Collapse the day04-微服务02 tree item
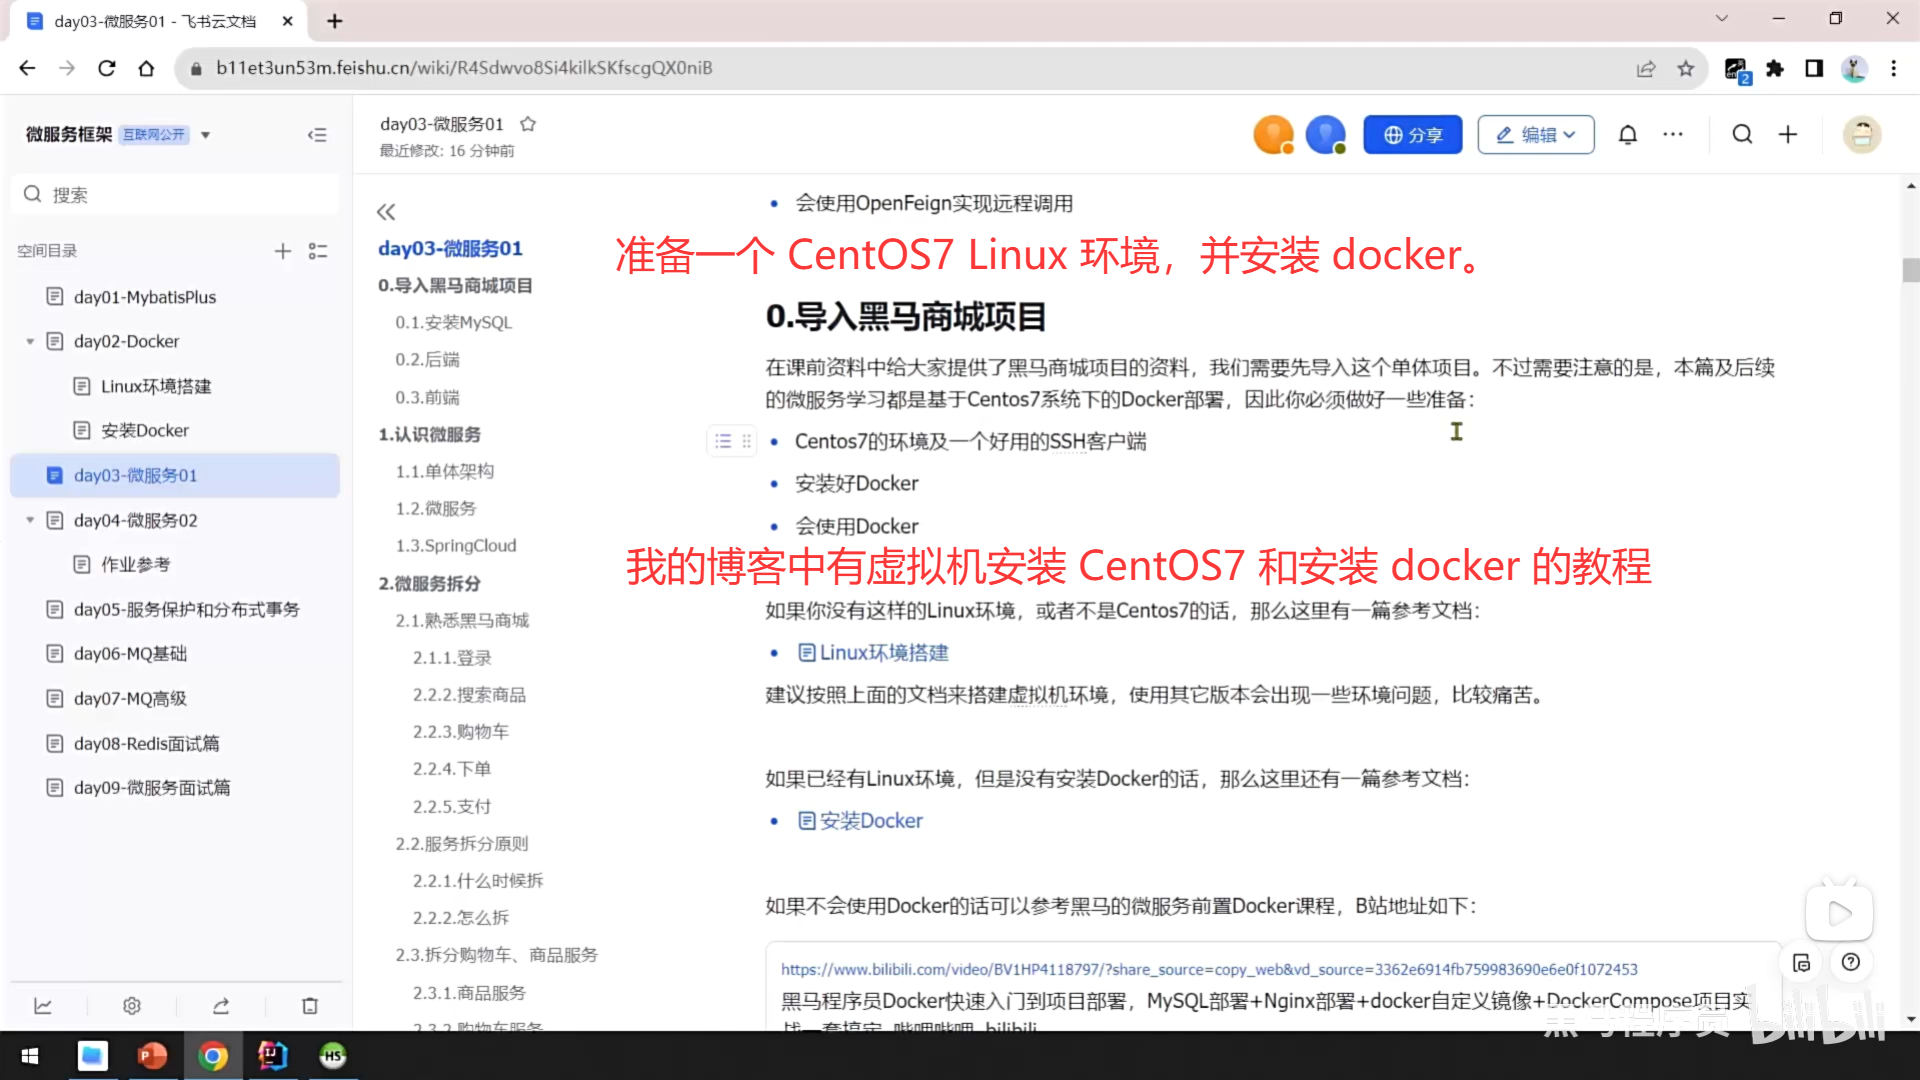 30,520
